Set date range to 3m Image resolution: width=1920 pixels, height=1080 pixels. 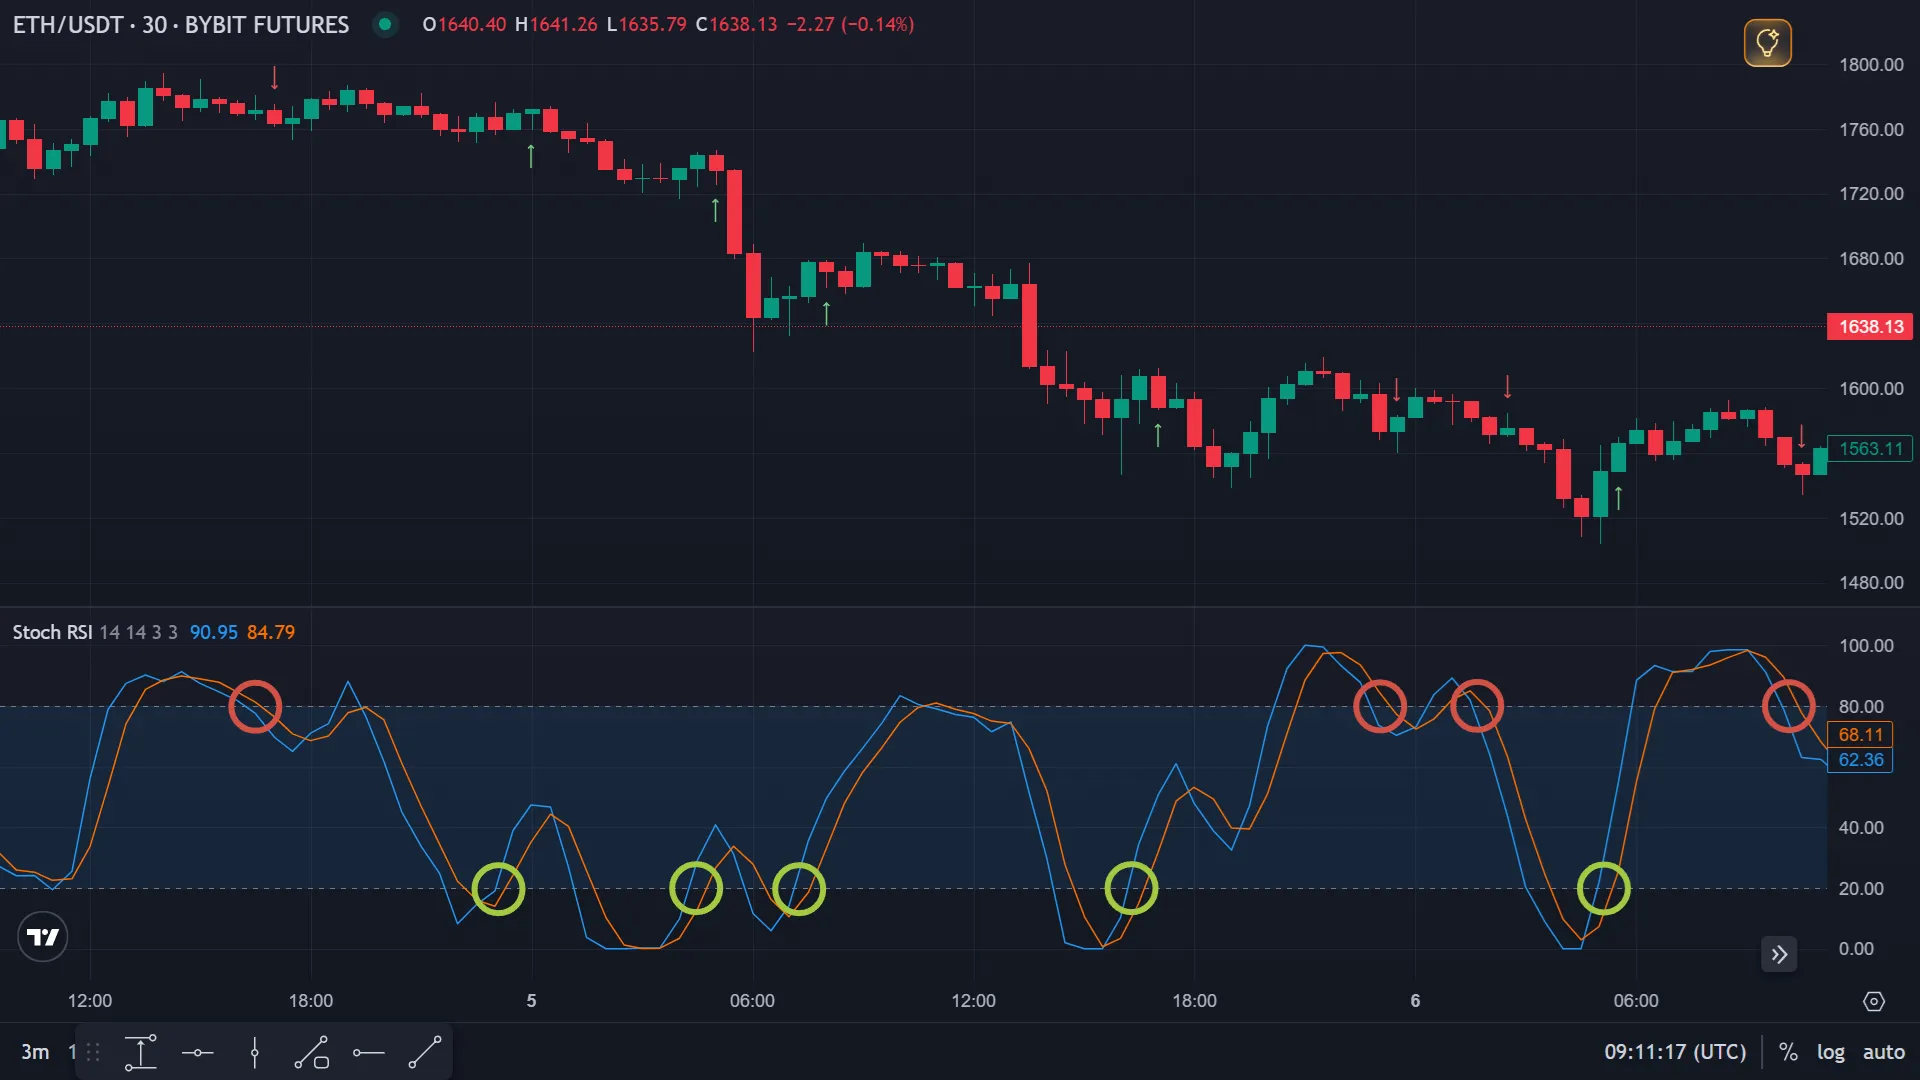(x=35, y=1052)
